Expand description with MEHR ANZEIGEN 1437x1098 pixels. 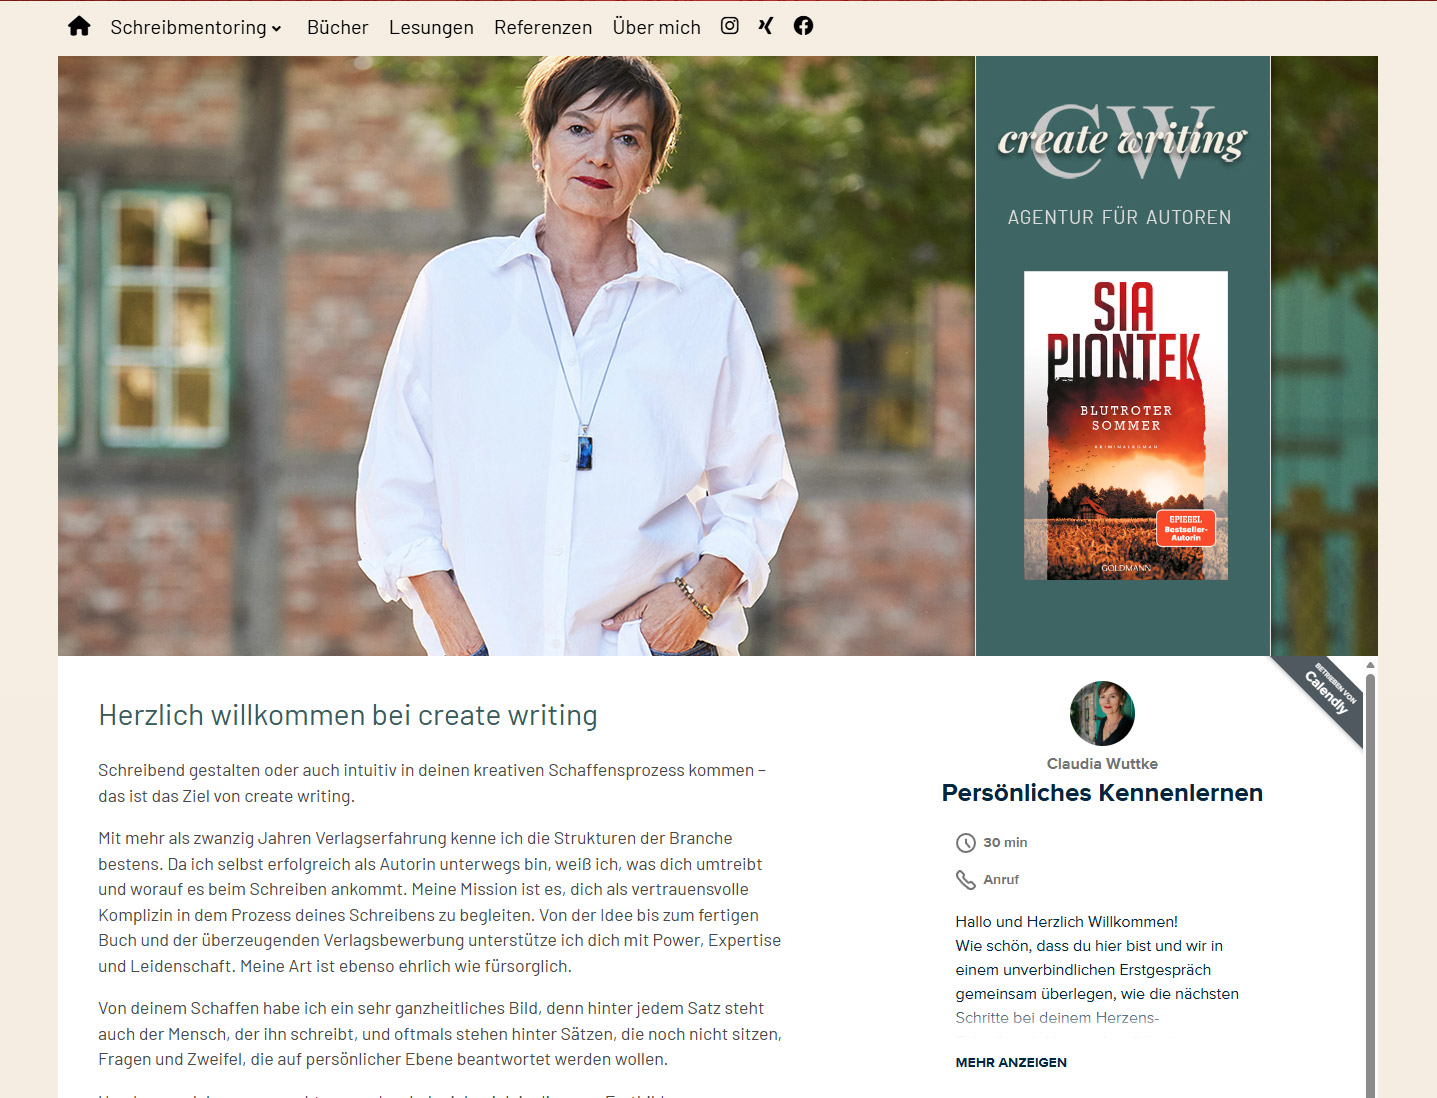click(1011, 1062)
